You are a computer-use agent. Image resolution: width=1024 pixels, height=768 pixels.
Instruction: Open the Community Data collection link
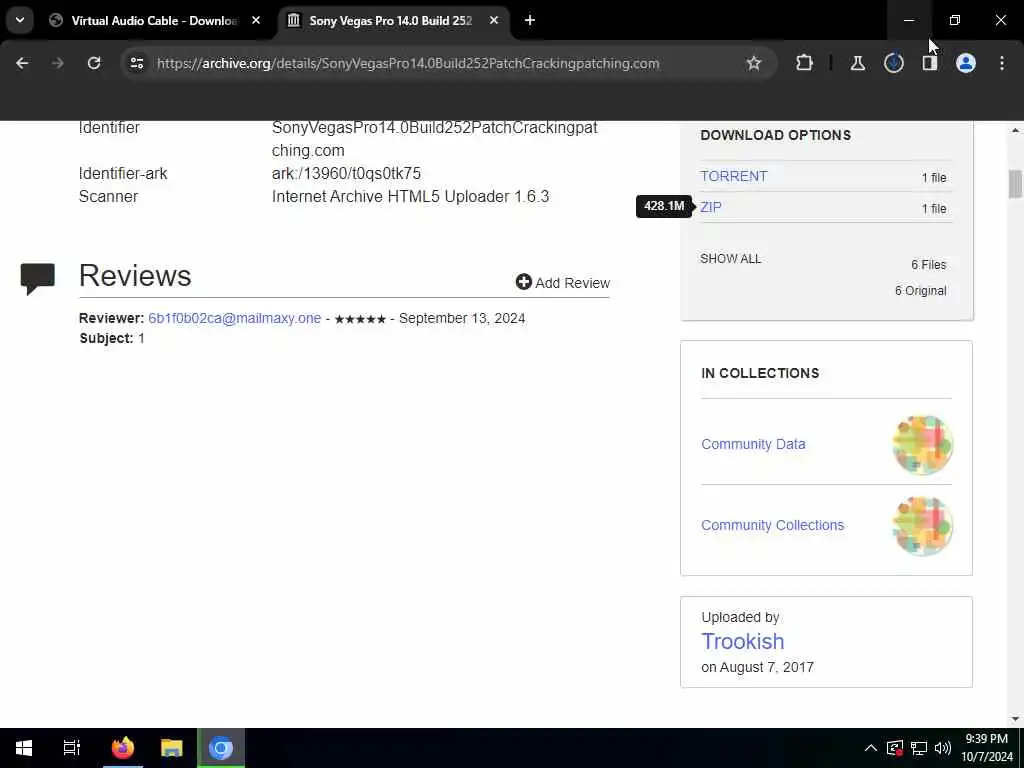click(753, 444)
